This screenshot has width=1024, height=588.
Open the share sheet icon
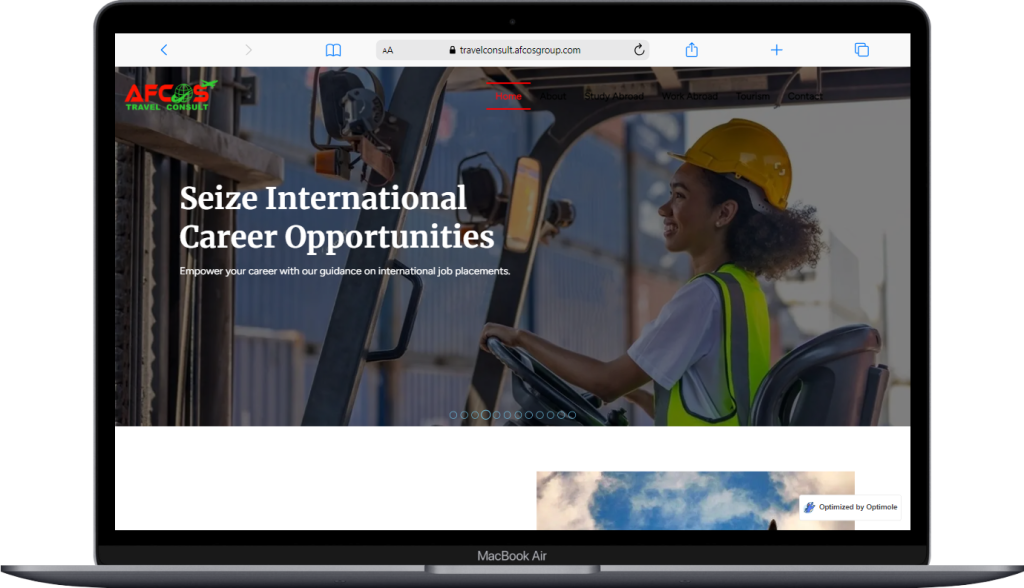pyautogui.click(x=691, y=50)
